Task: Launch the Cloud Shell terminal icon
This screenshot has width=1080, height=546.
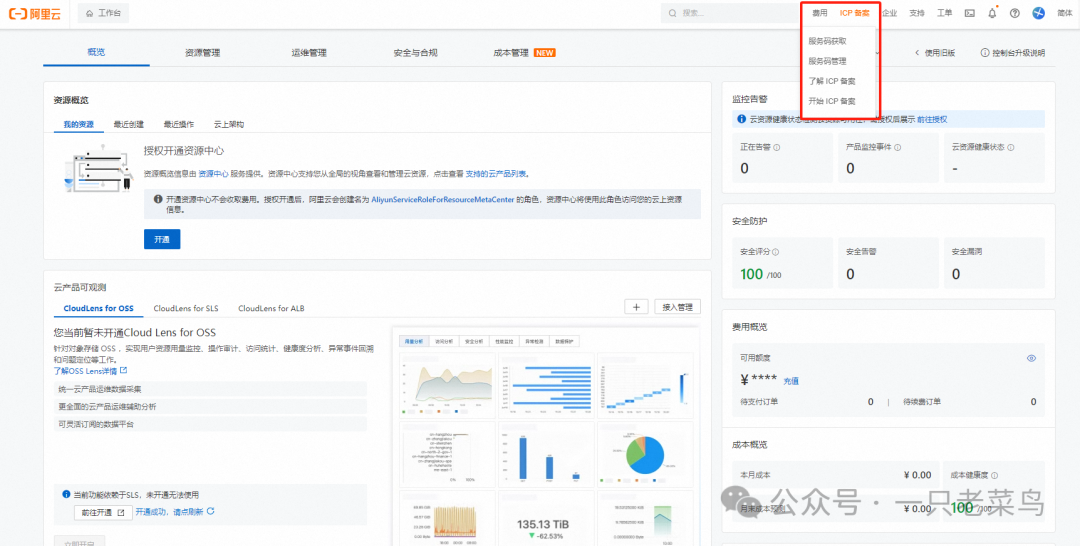Action: pyautogui.click(x=970, y=13)
